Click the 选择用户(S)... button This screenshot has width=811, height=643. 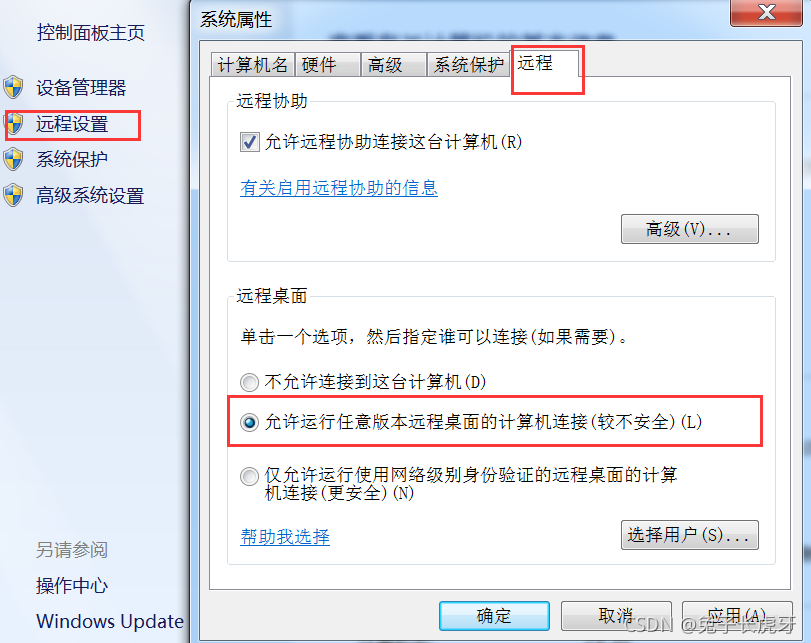(689, 535)
